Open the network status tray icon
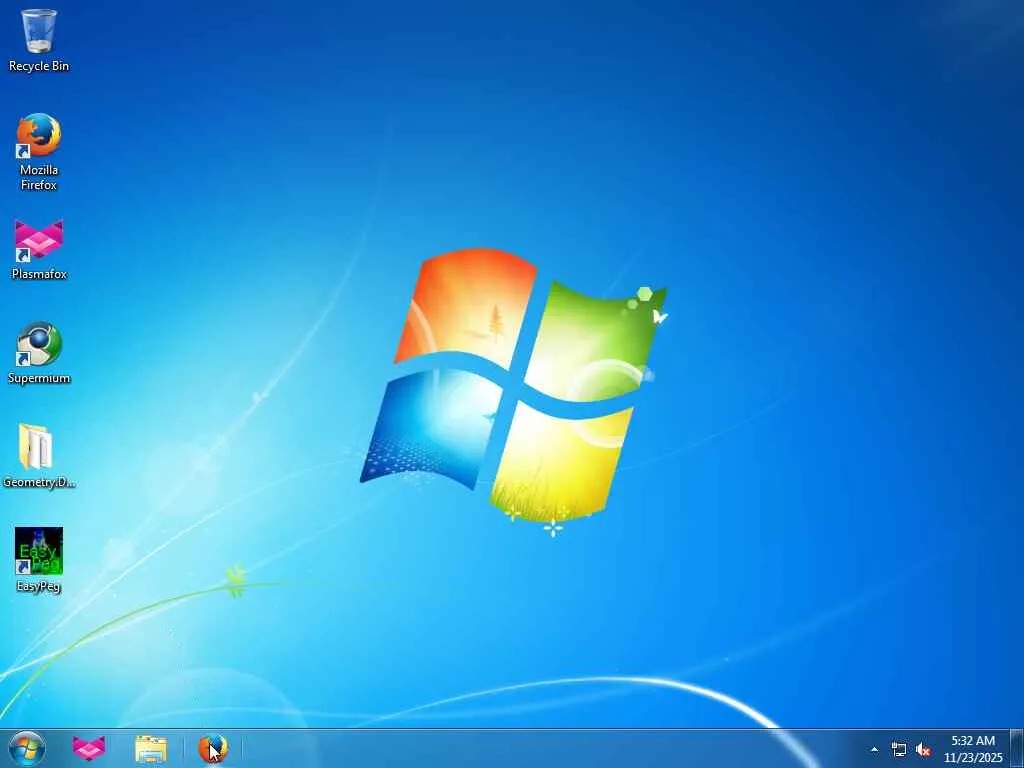Image resolution: width=1024 pixels, height=768 pixels. point(899,749)
